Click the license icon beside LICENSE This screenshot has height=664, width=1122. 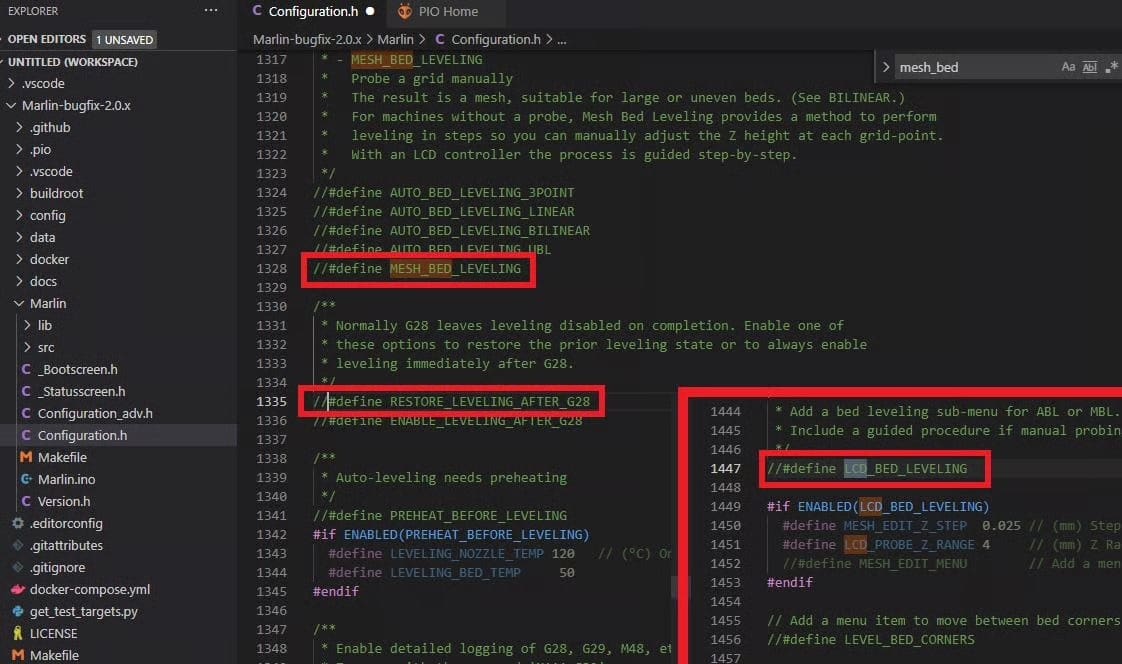coord(19,633)
